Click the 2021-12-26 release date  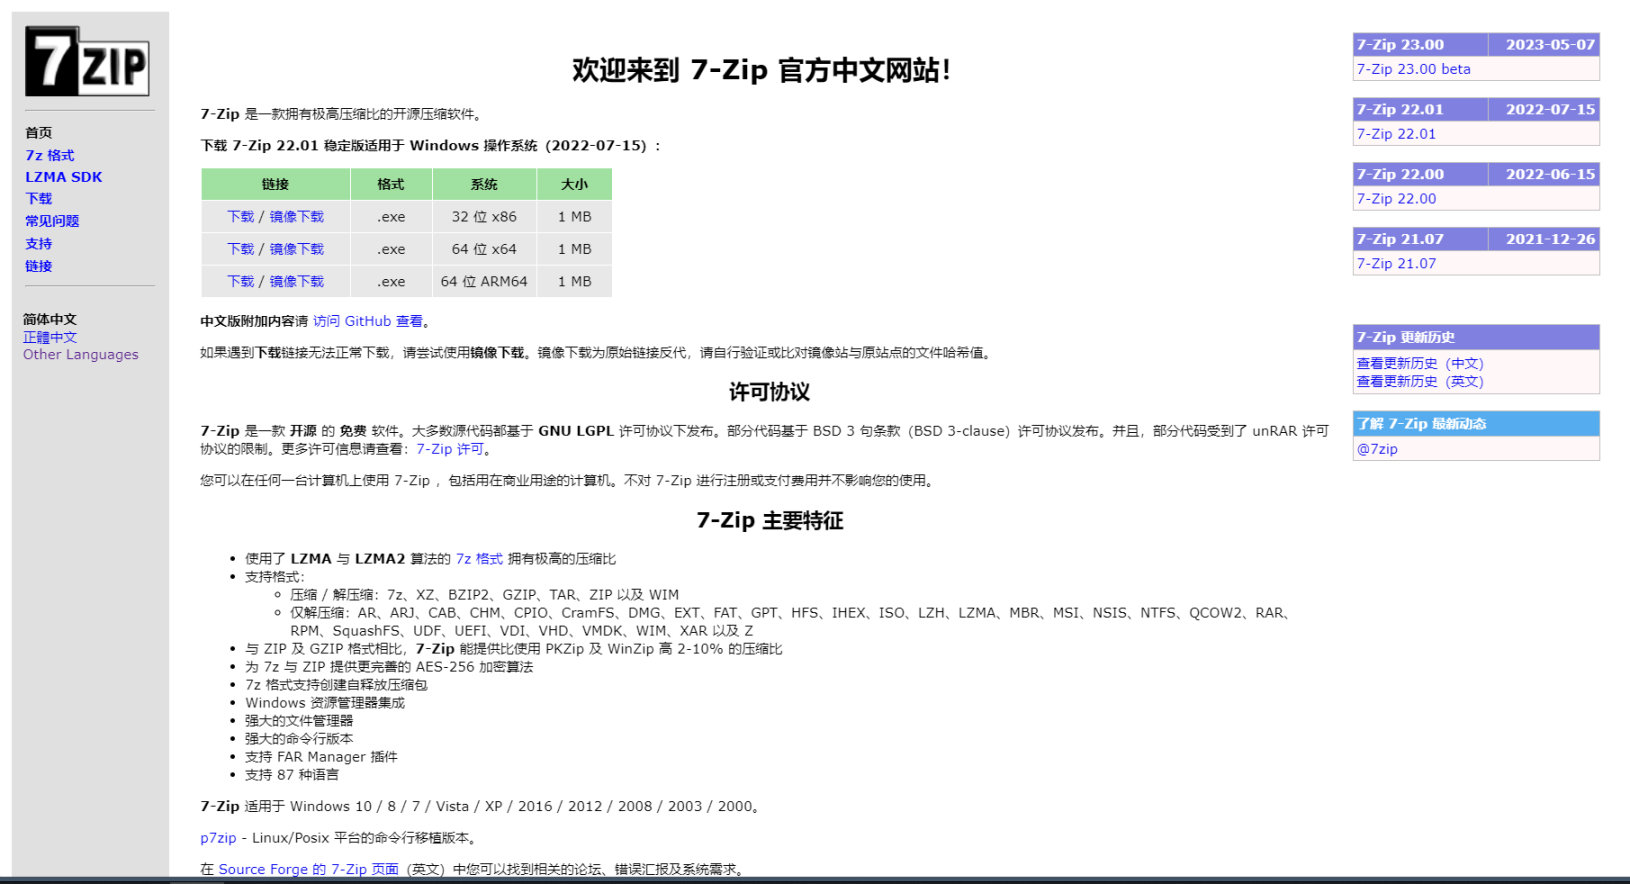[1550, 240]
